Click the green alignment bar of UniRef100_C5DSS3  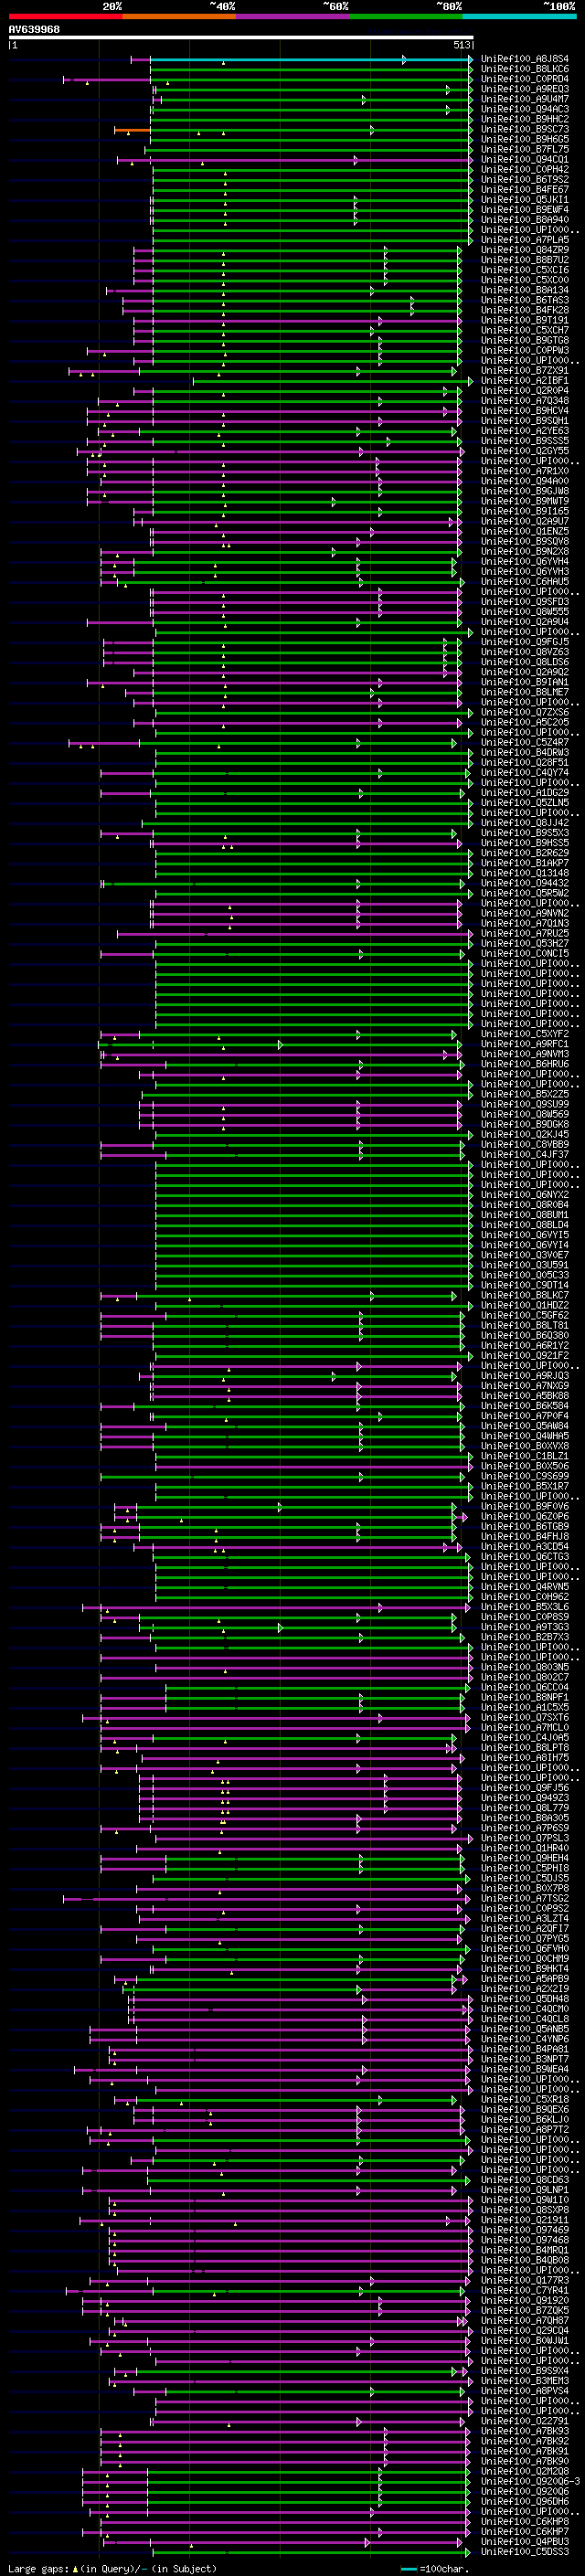pos(310,2552)
